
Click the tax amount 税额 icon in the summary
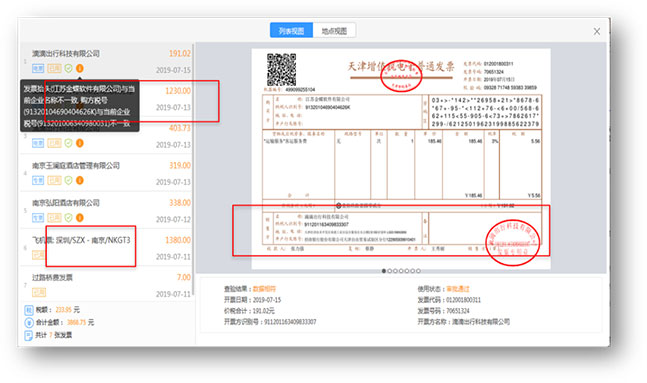[28, 310]
